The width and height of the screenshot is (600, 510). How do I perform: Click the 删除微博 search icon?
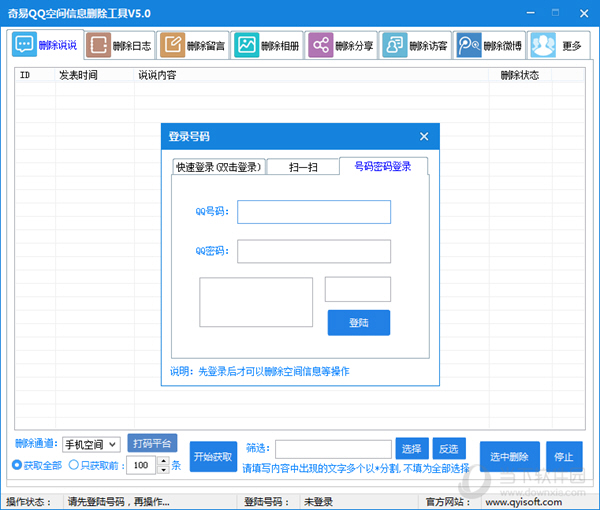469,45
